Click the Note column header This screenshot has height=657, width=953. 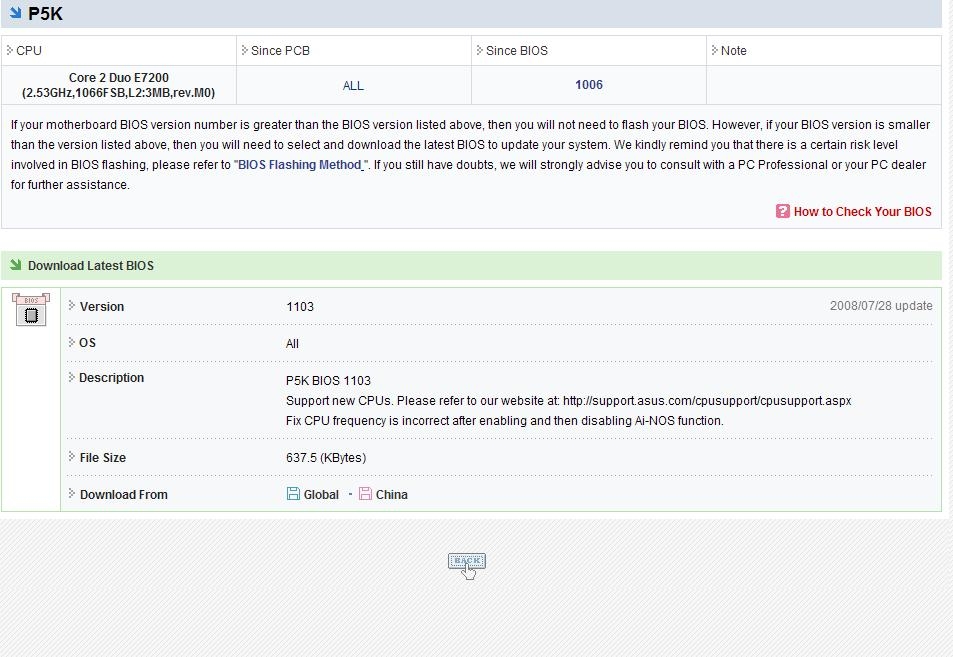734,50
